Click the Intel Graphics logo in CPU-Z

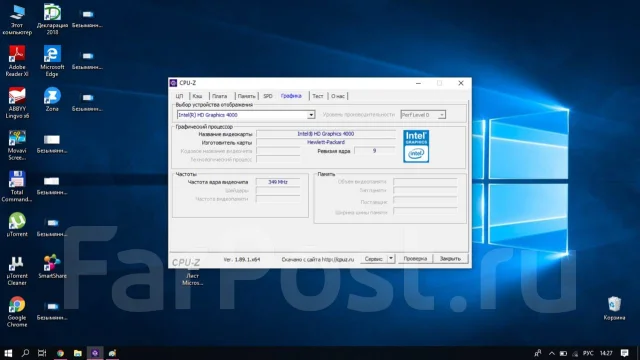pos(416,146)
